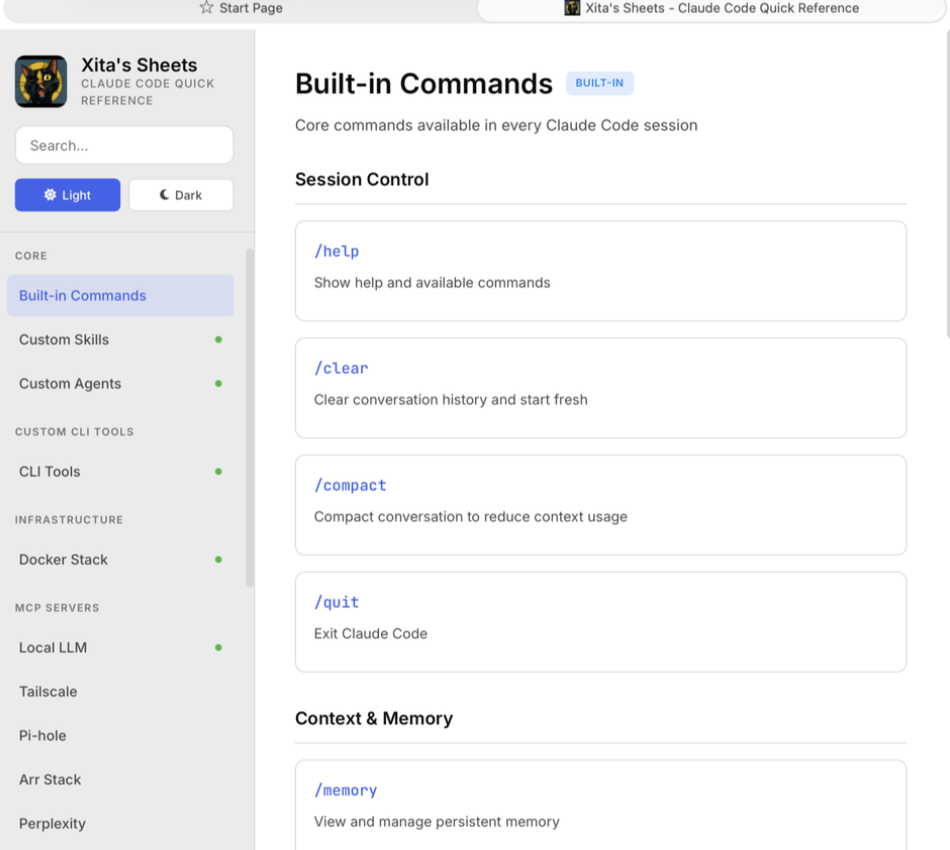Click the star icon on Start Page tab
This screenshot has height=850, width=950.
coord(207,8)
